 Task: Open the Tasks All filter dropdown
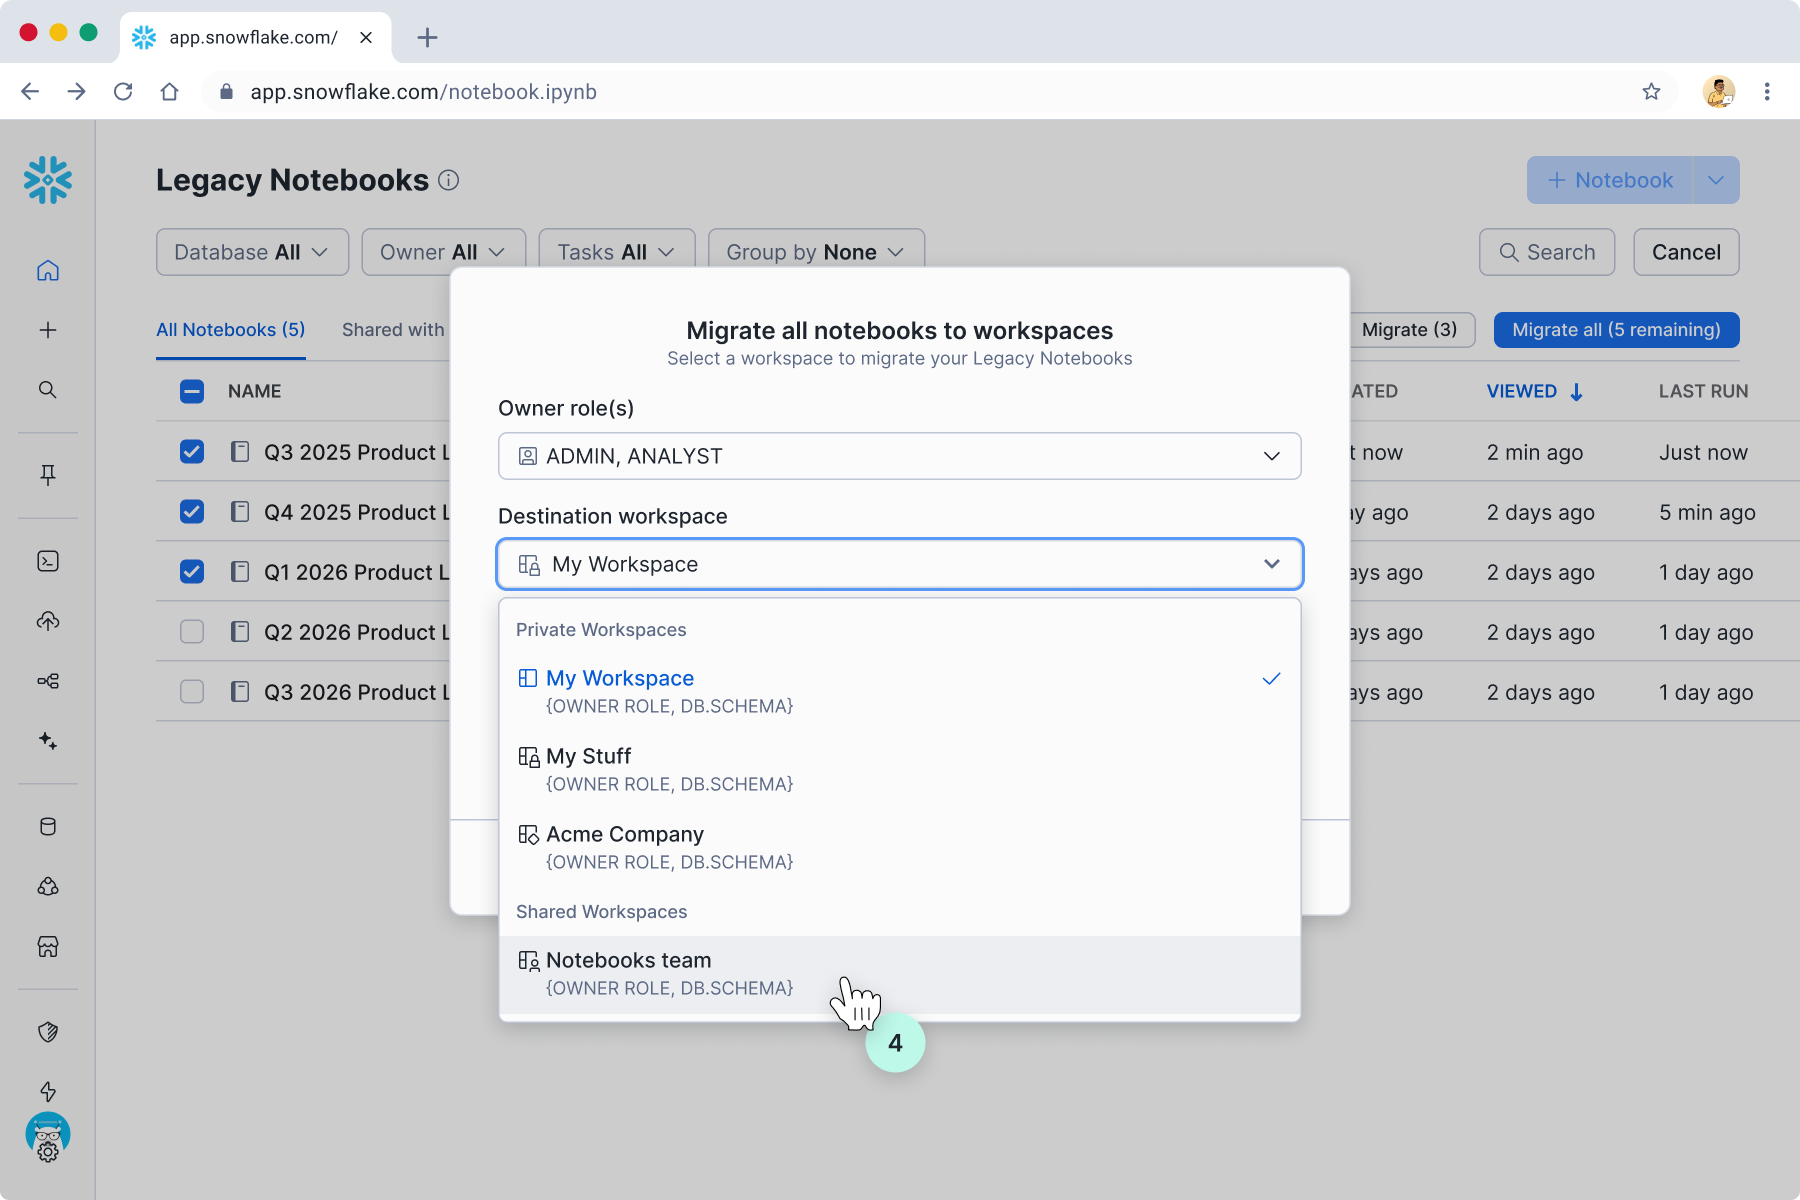pos(616,252)
